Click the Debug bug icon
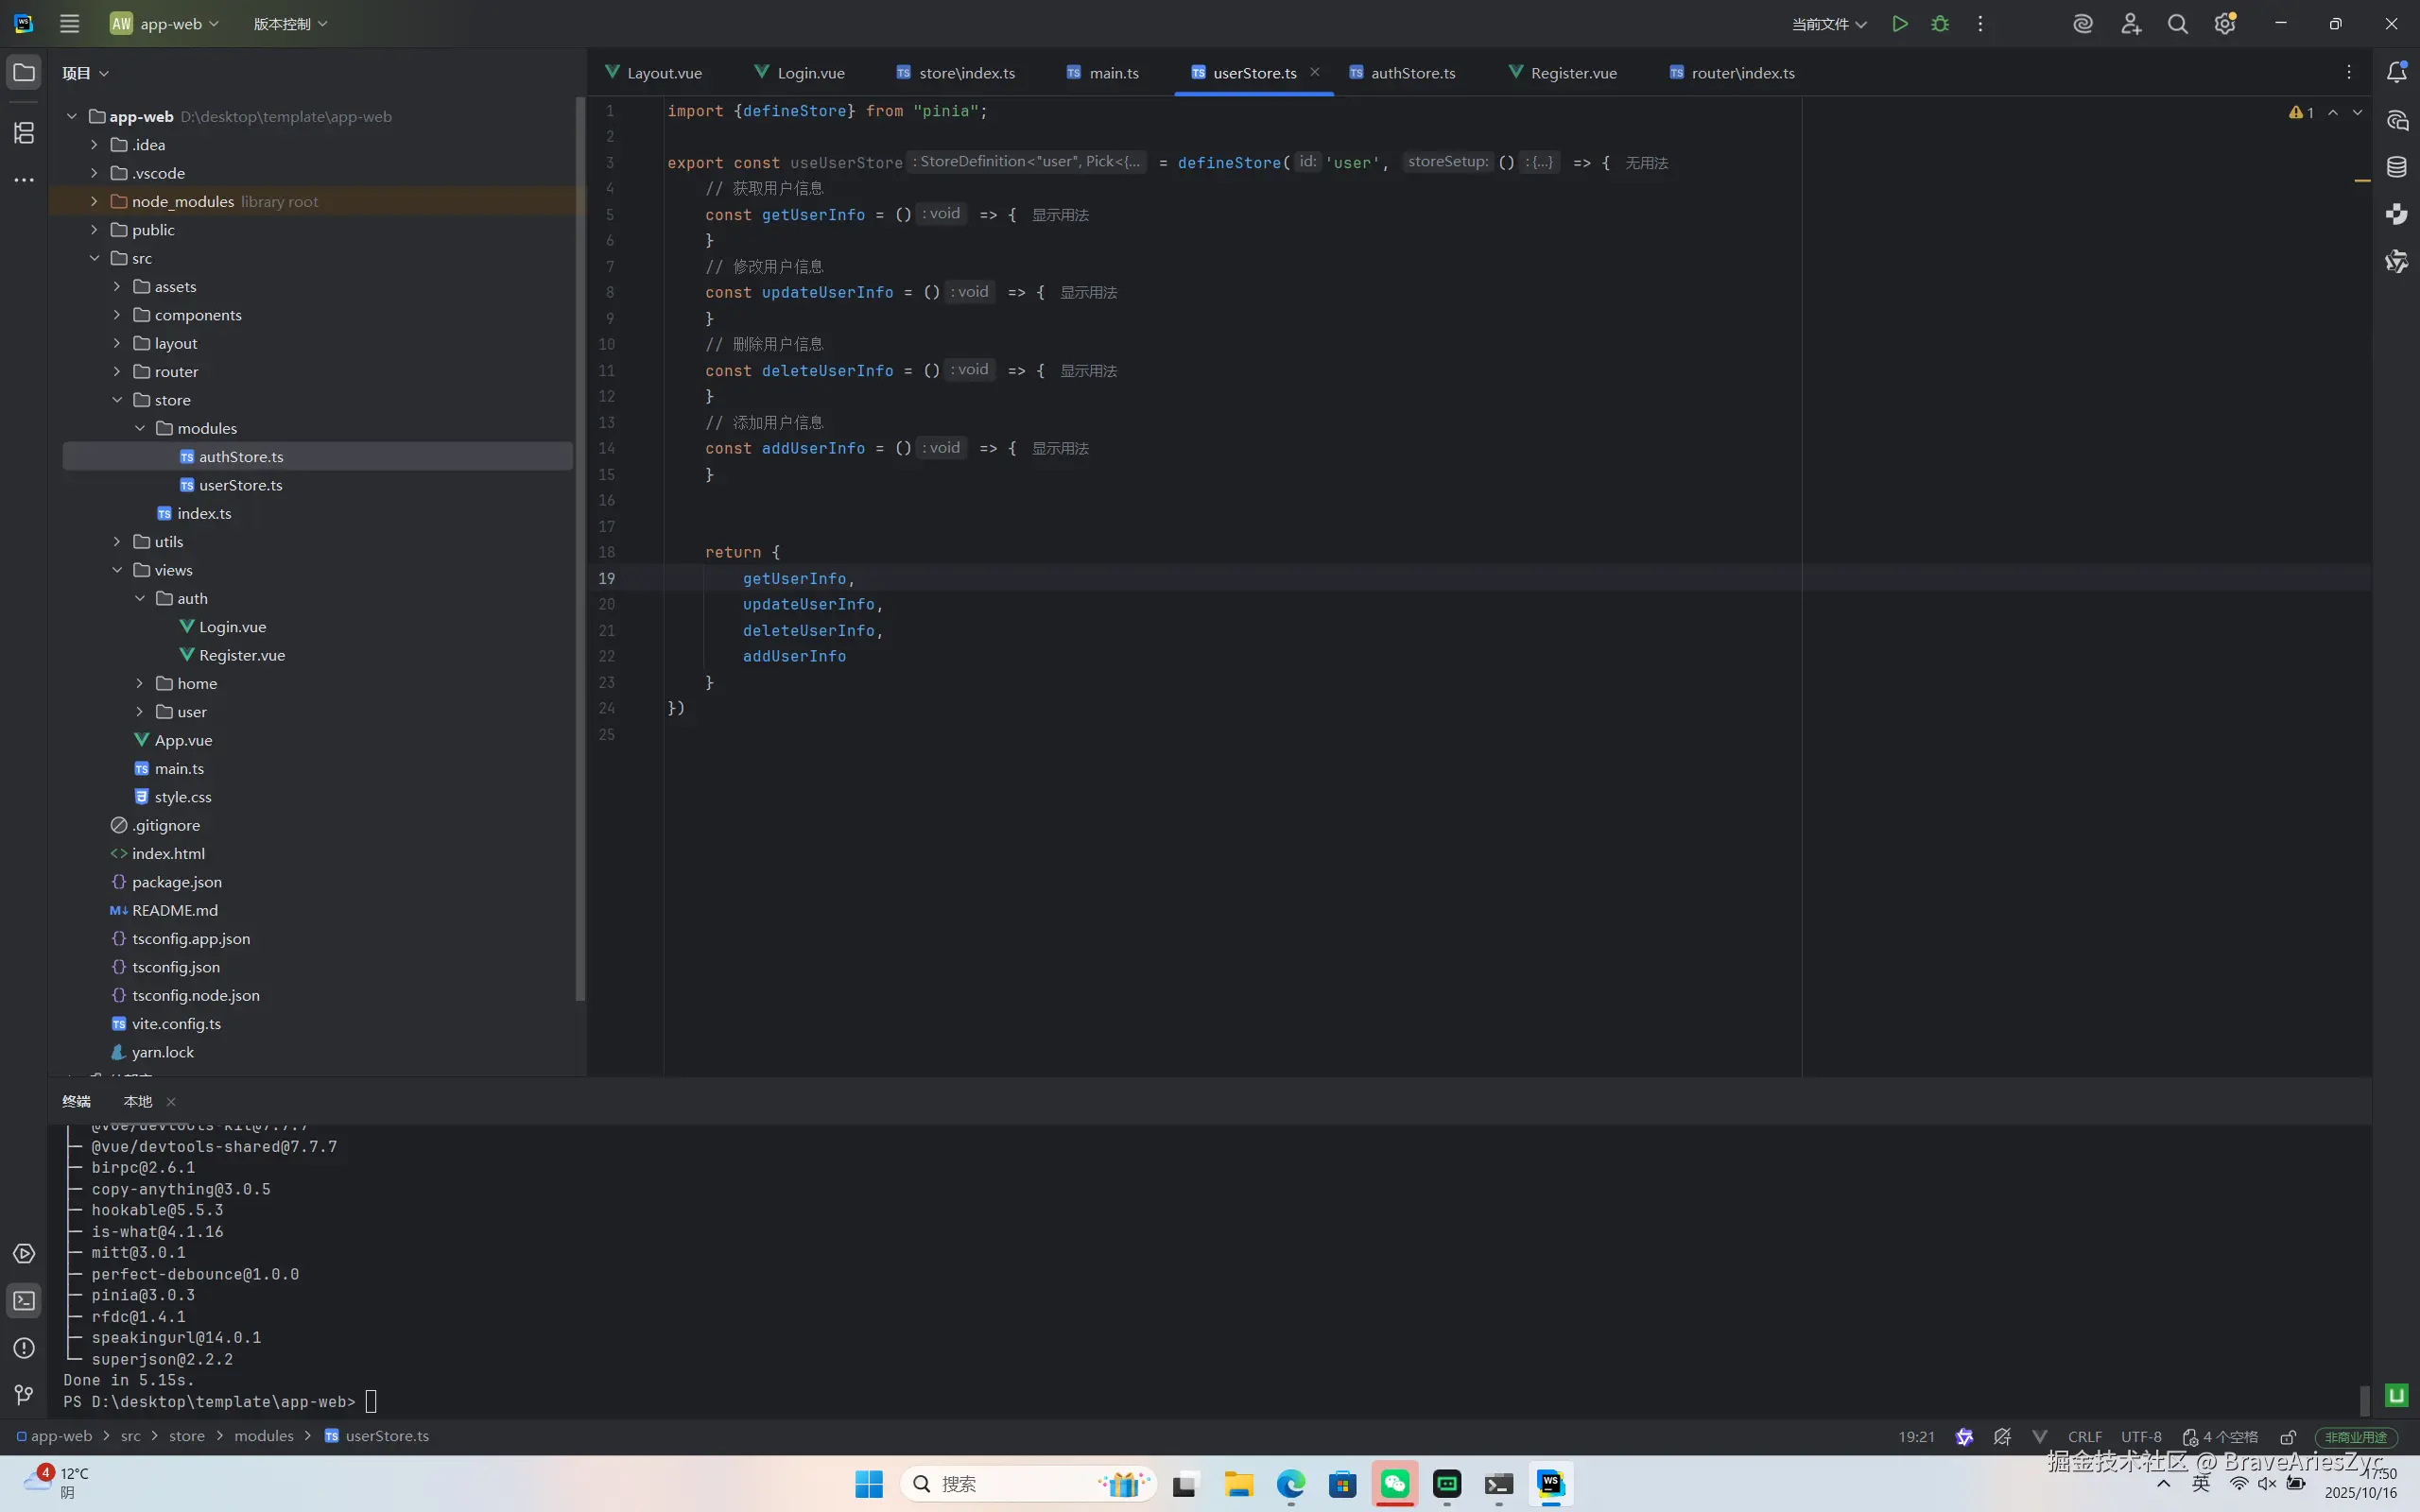The width and height of the screenshot is (2420, 1512). (x=1940, y=24)
